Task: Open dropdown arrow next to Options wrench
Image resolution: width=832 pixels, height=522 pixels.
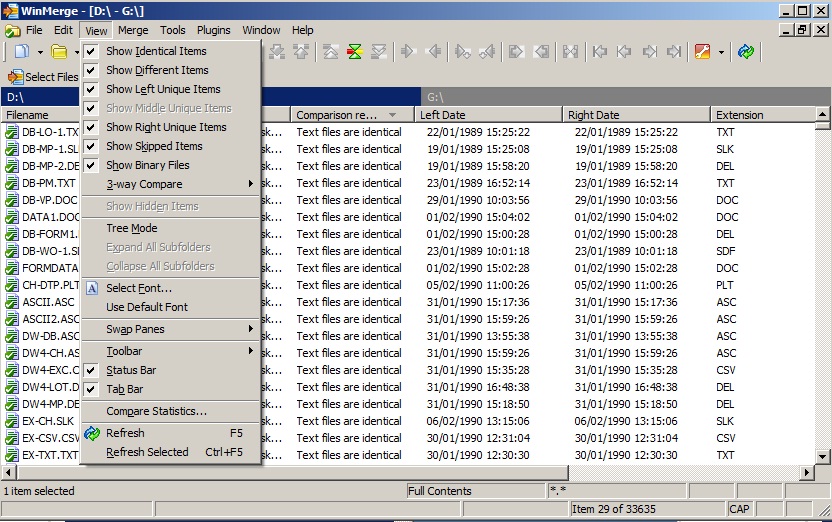Action: pos(721,52)
